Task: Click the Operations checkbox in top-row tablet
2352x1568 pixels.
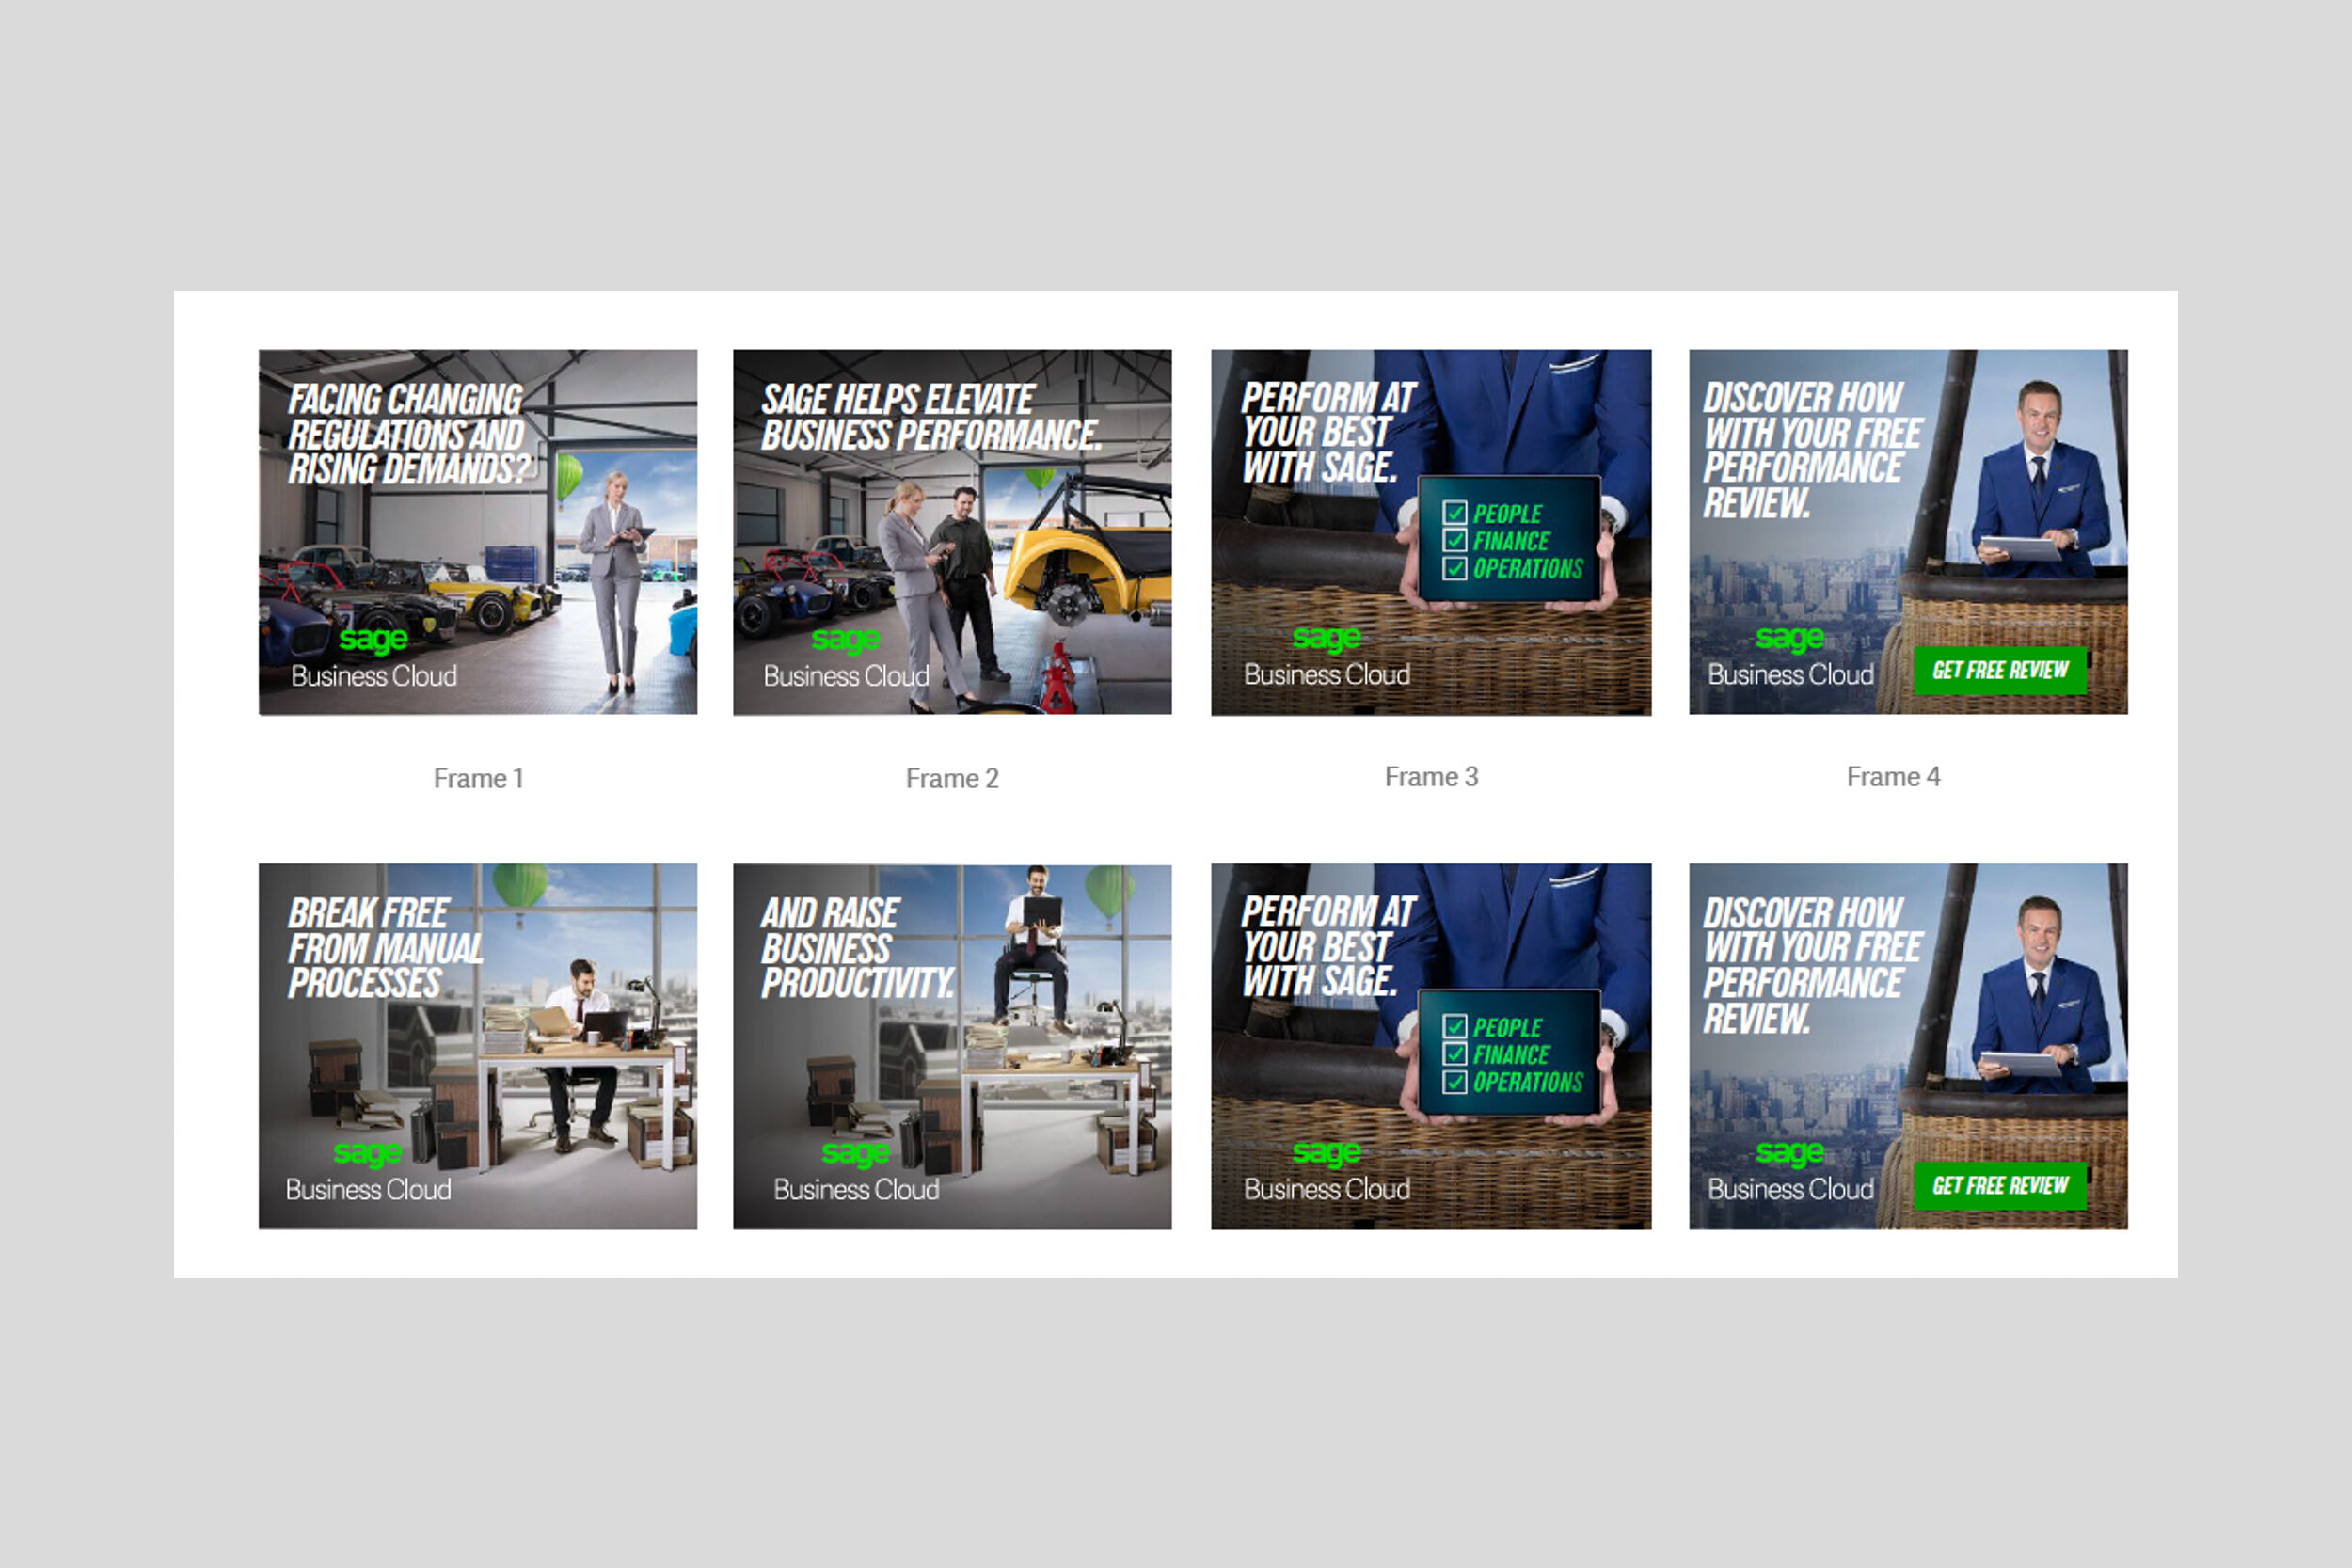Action: tap(1455, 569)
